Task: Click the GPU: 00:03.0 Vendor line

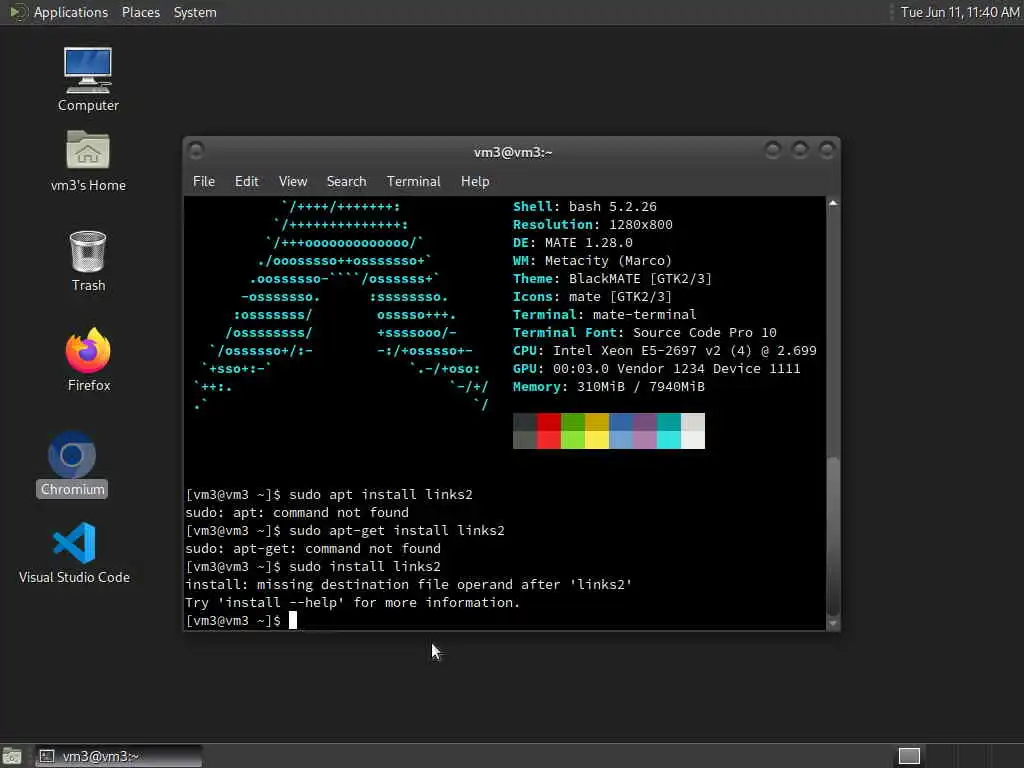Action: pos(656,368)
